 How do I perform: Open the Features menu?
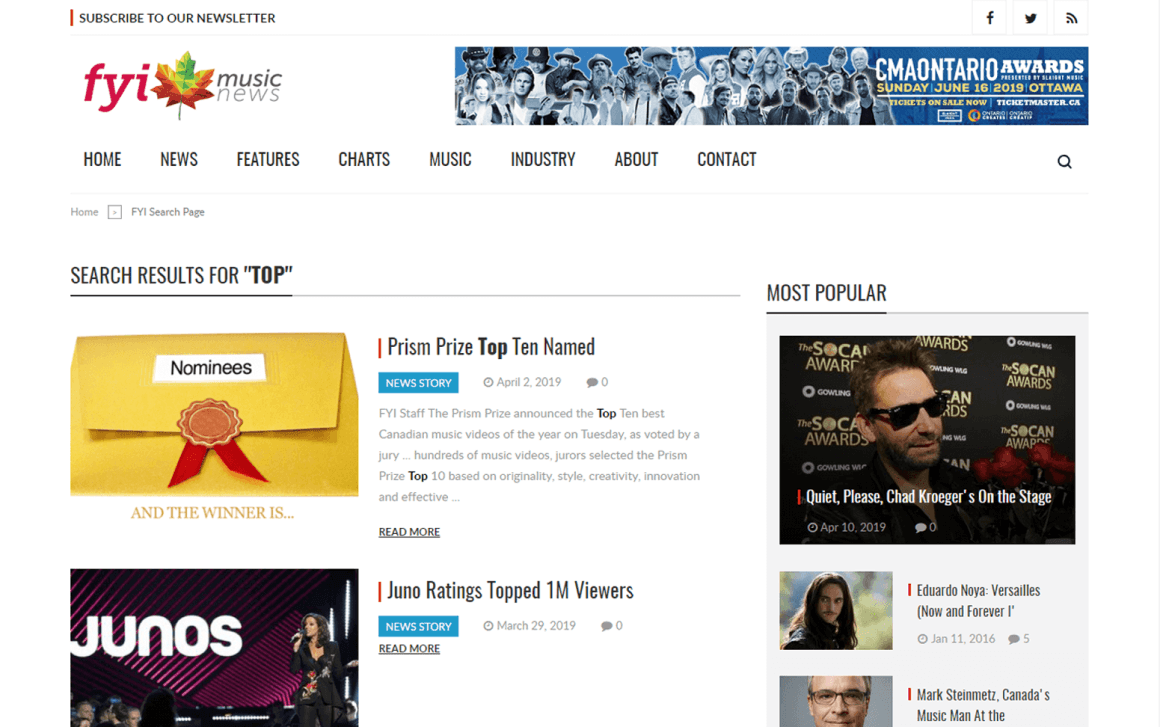click(268, 160)
